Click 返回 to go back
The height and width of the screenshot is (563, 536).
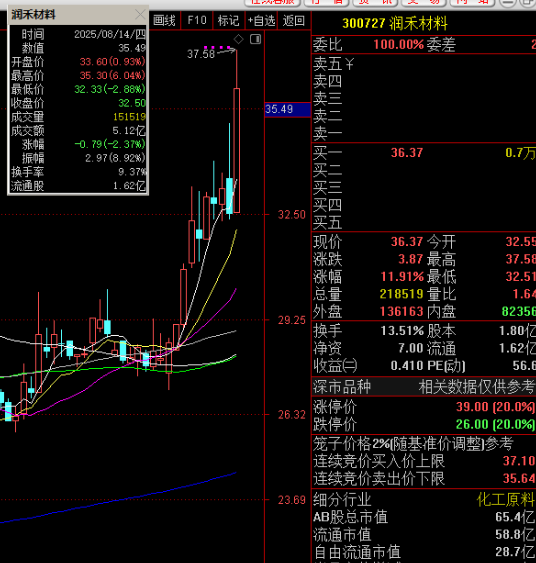(294, 20)
